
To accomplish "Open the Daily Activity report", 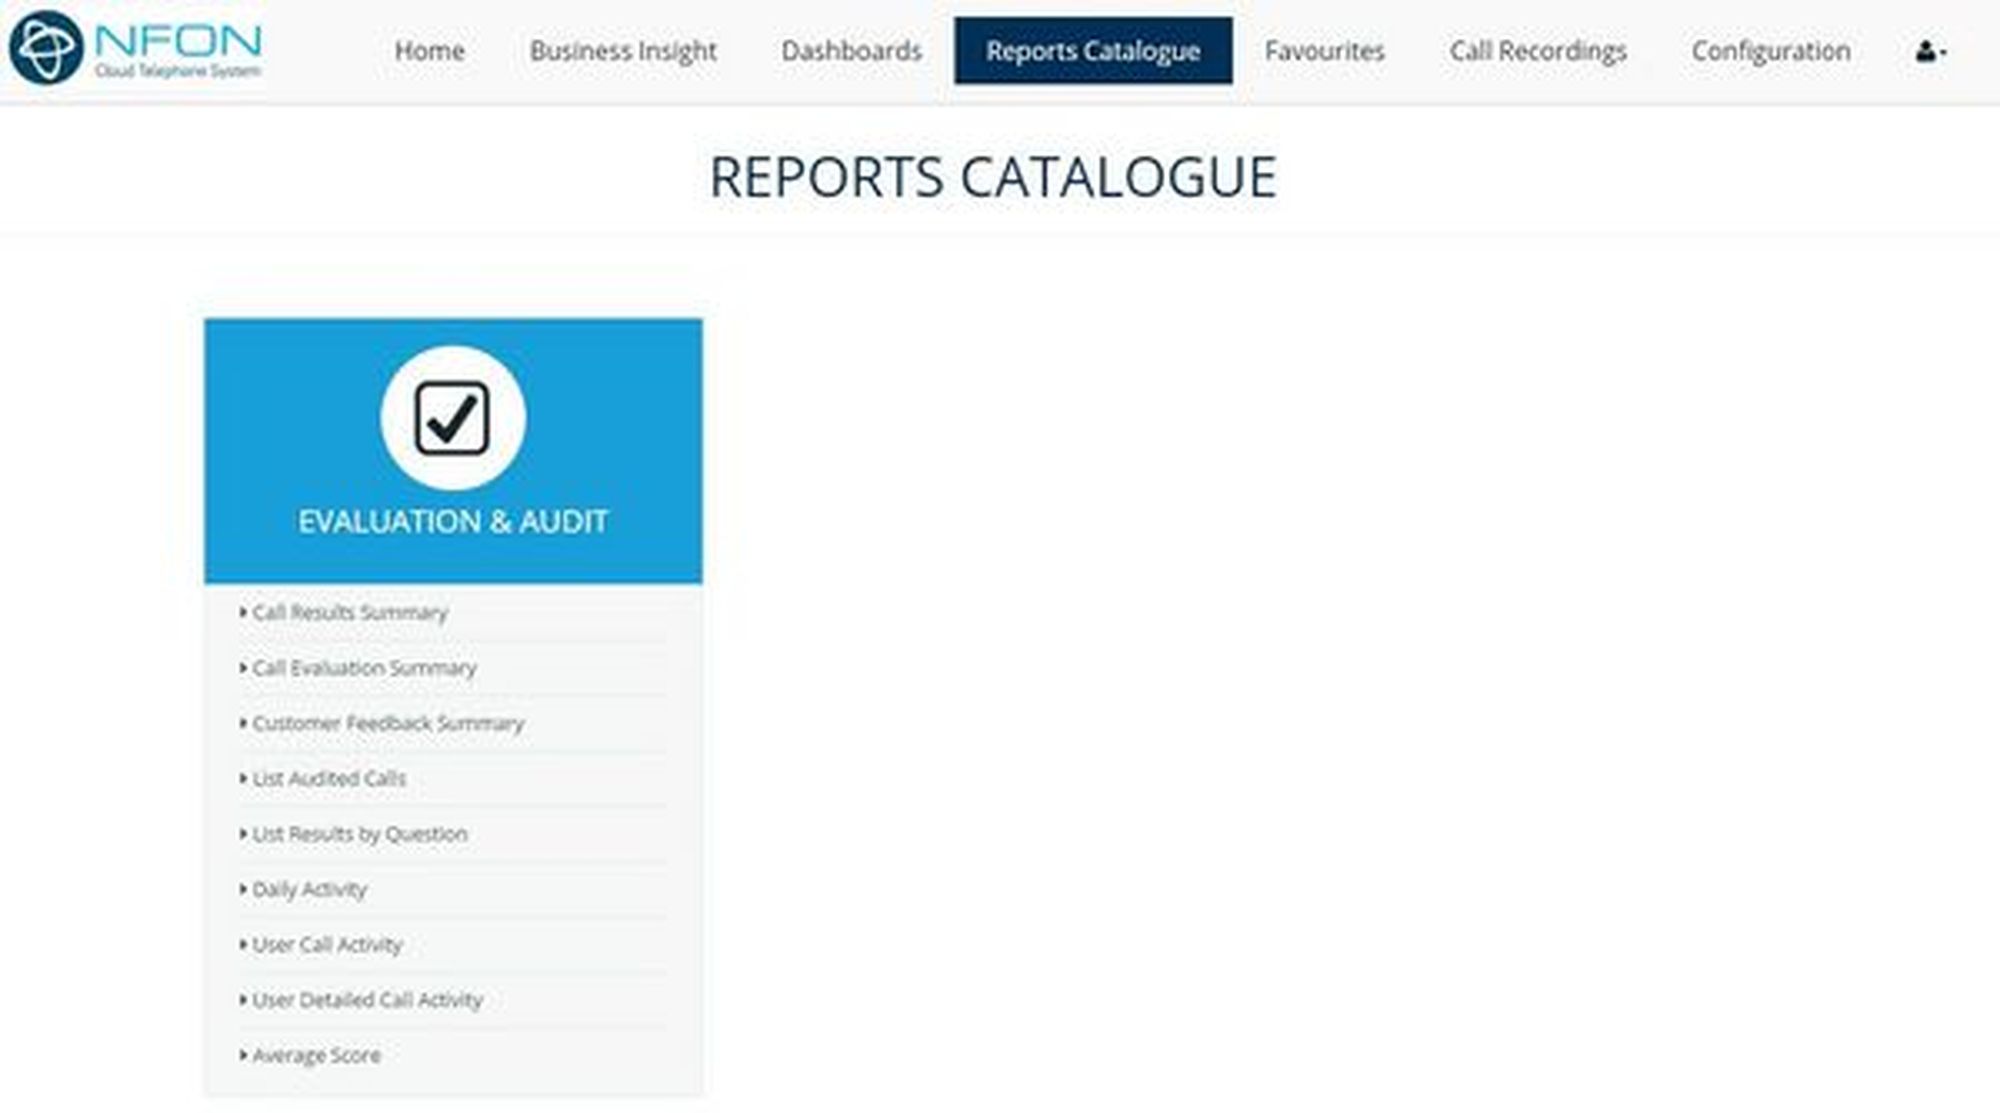I will 309,889.
